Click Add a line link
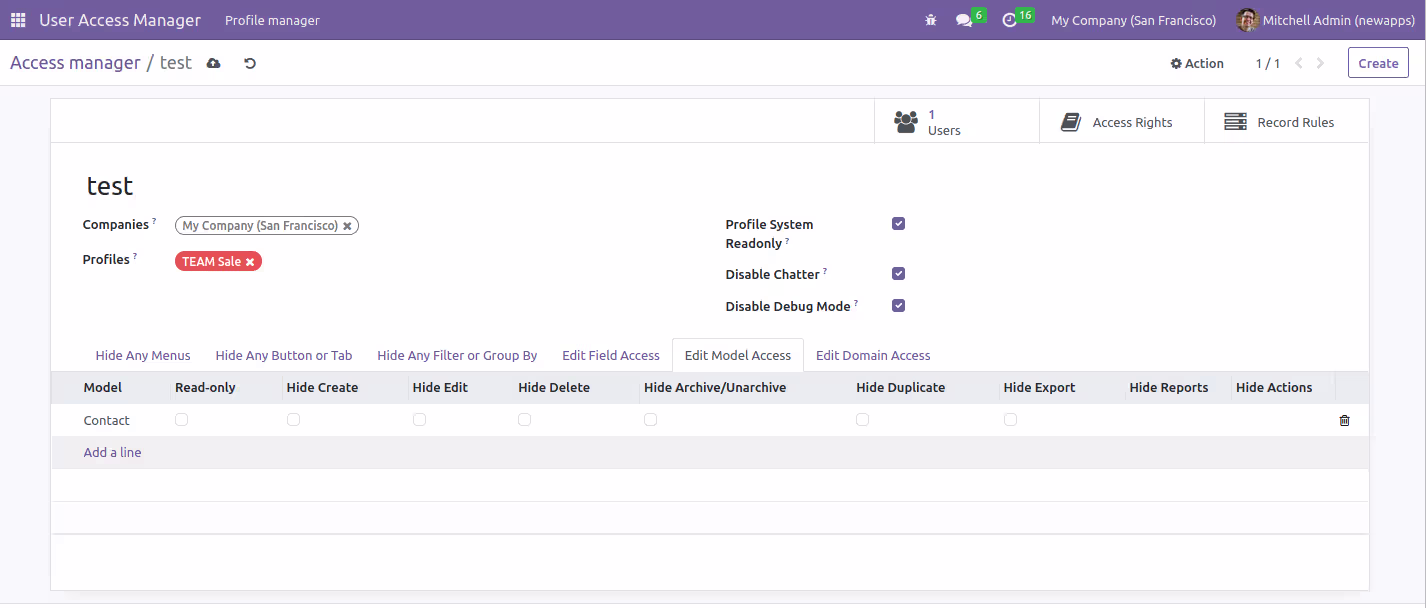The height and width of the screenshot is (608, 1426). pyautogui.click(x=112, y=453)
